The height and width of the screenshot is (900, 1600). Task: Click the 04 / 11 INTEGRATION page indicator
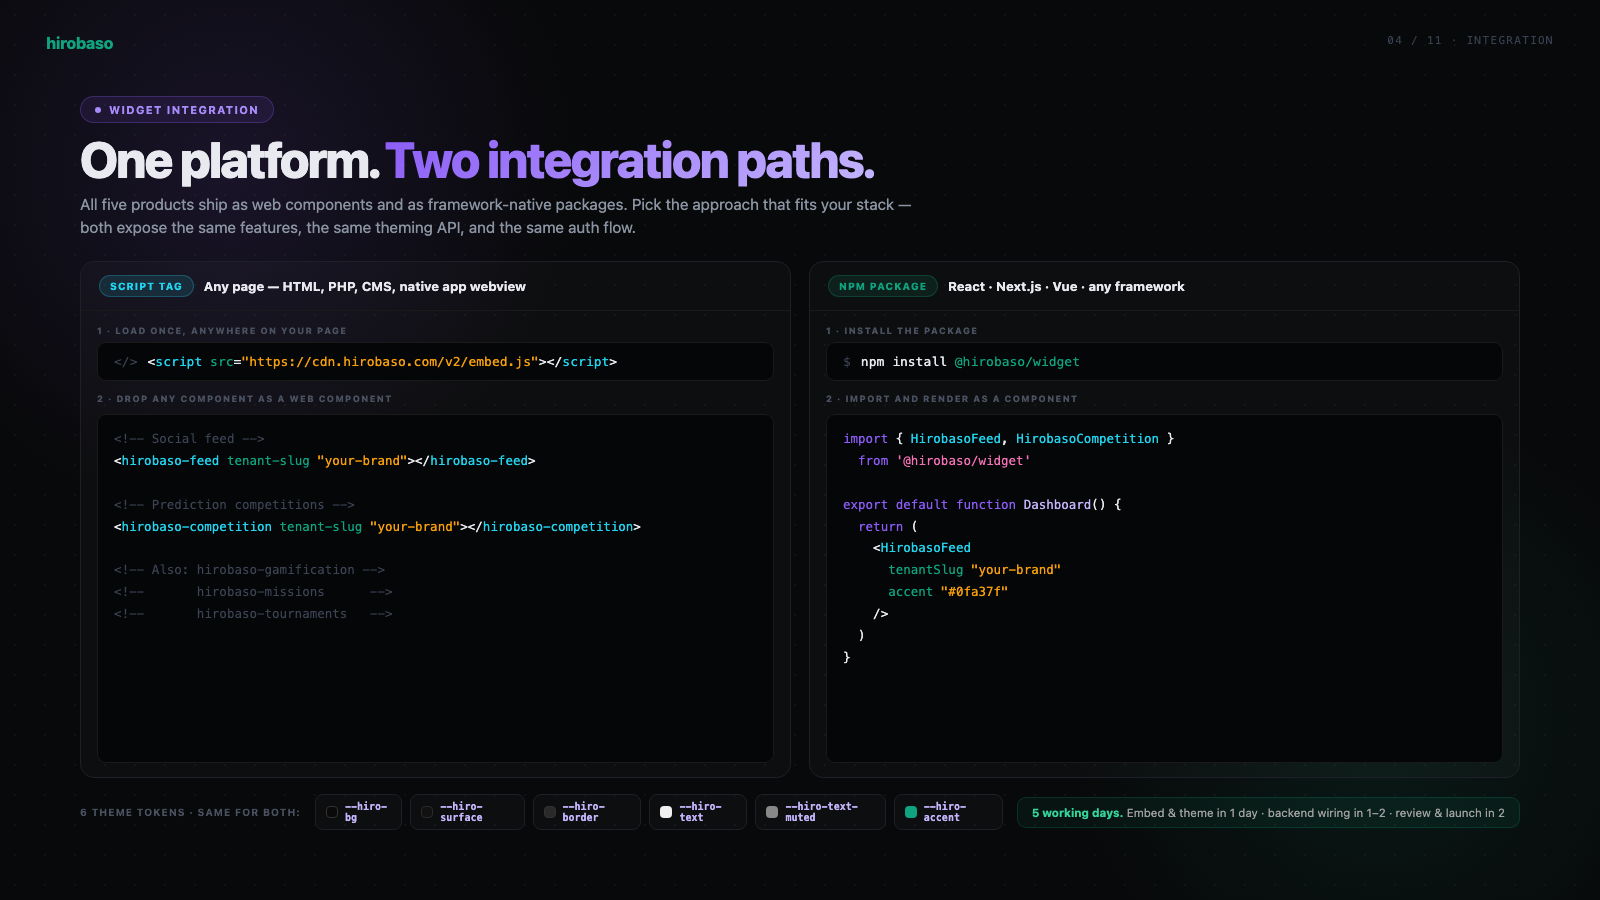1470,41
